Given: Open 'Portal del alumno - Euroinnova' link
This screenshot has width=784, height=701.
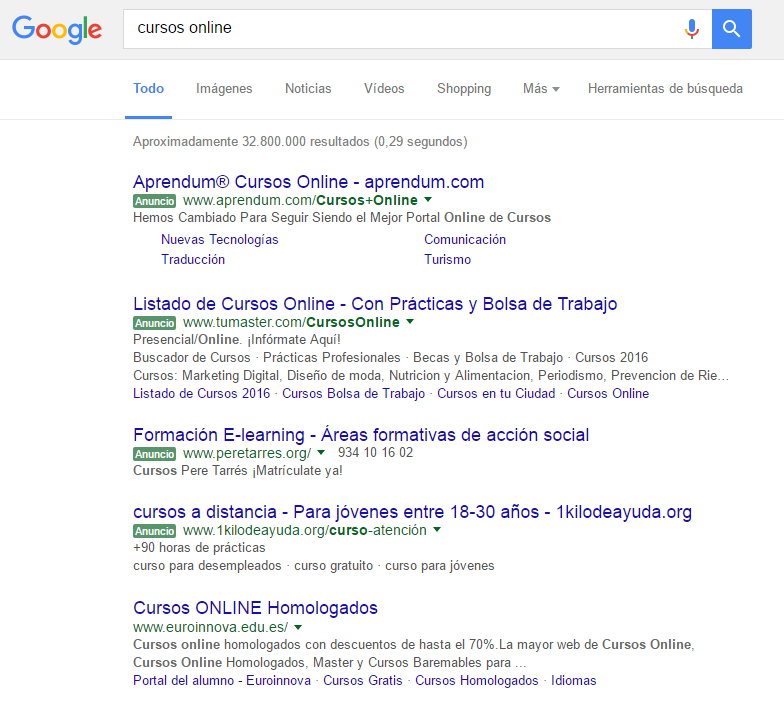Looking at the screenshot, I should pyautogui.click(x=222, y=680).
